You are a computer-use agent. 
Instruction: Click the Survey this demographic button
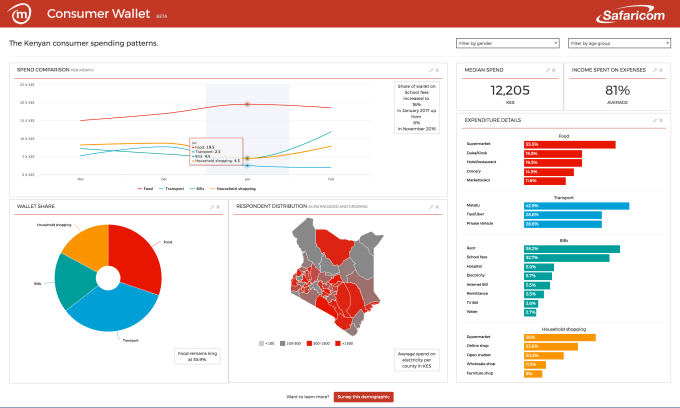[x=363, y=397]
